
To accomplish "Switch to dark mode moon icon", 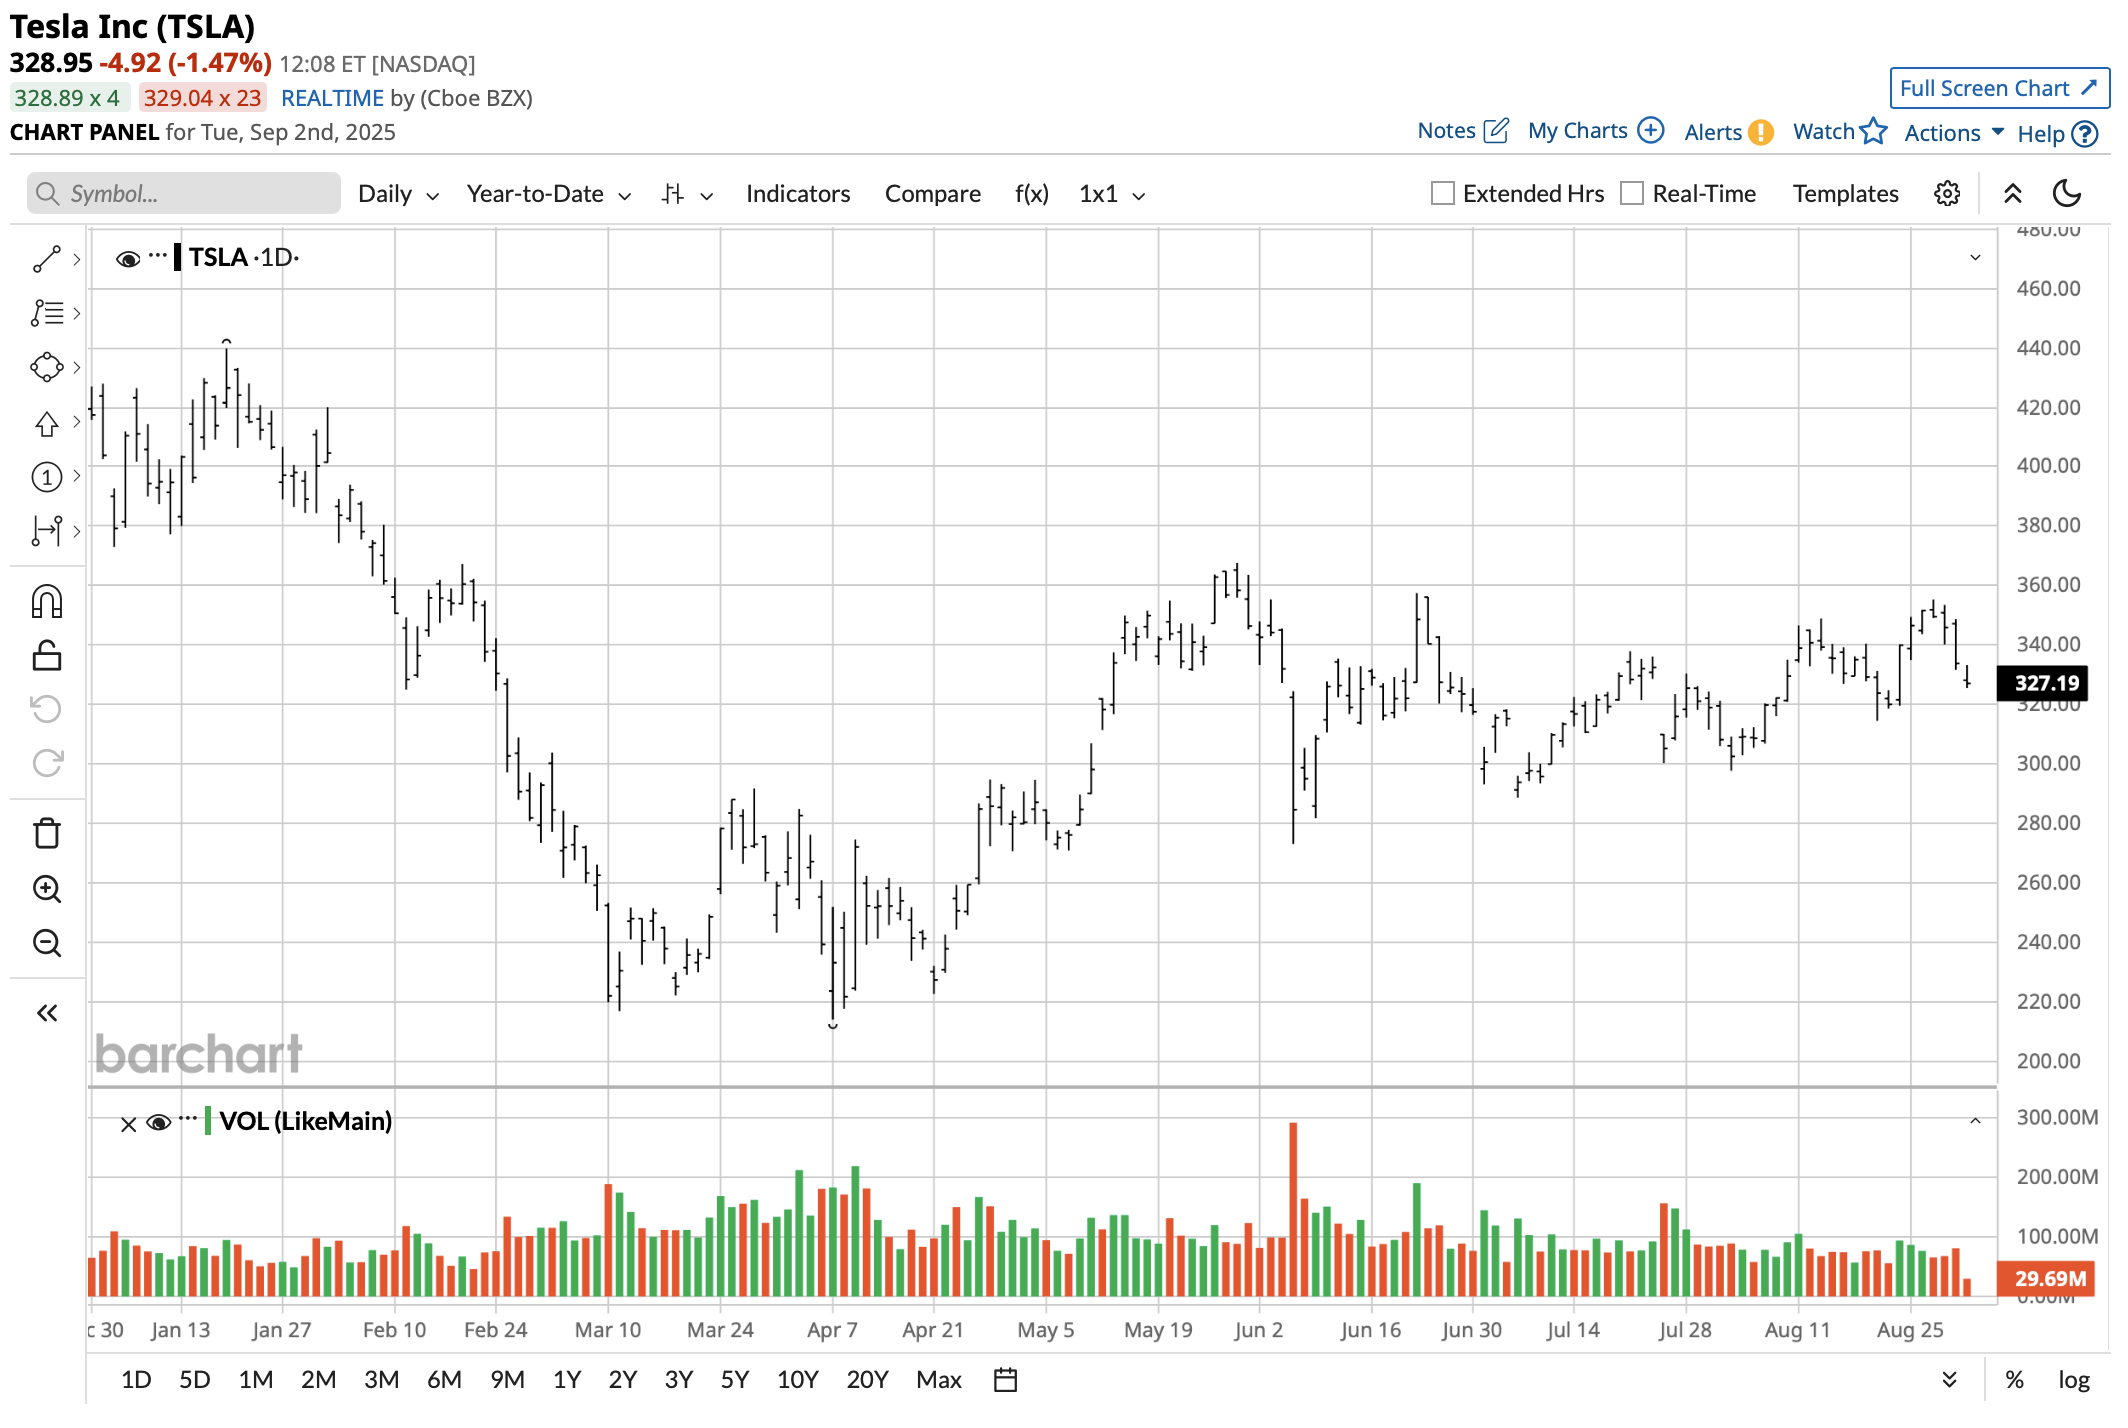I will [x=2067, y=193].
